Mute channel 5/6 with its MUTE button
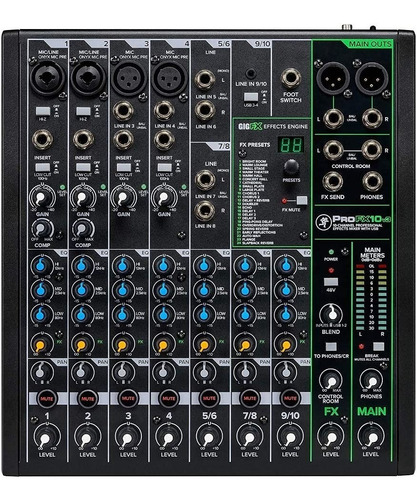Screen dimensions: 417x500 (209, 398)
